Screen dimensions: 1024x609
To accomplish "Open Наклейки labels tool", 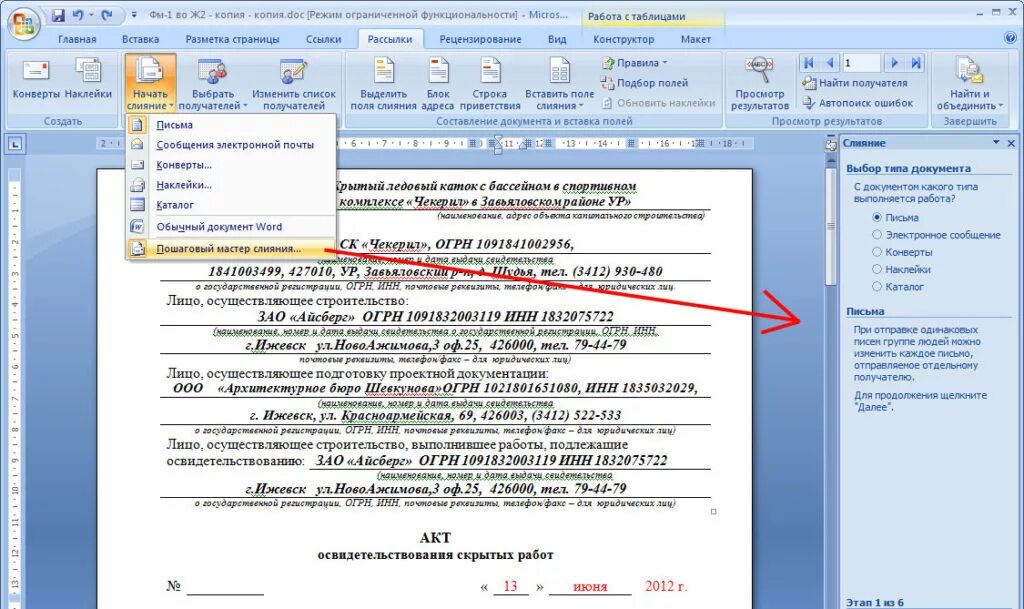I will tap(88, 80).
